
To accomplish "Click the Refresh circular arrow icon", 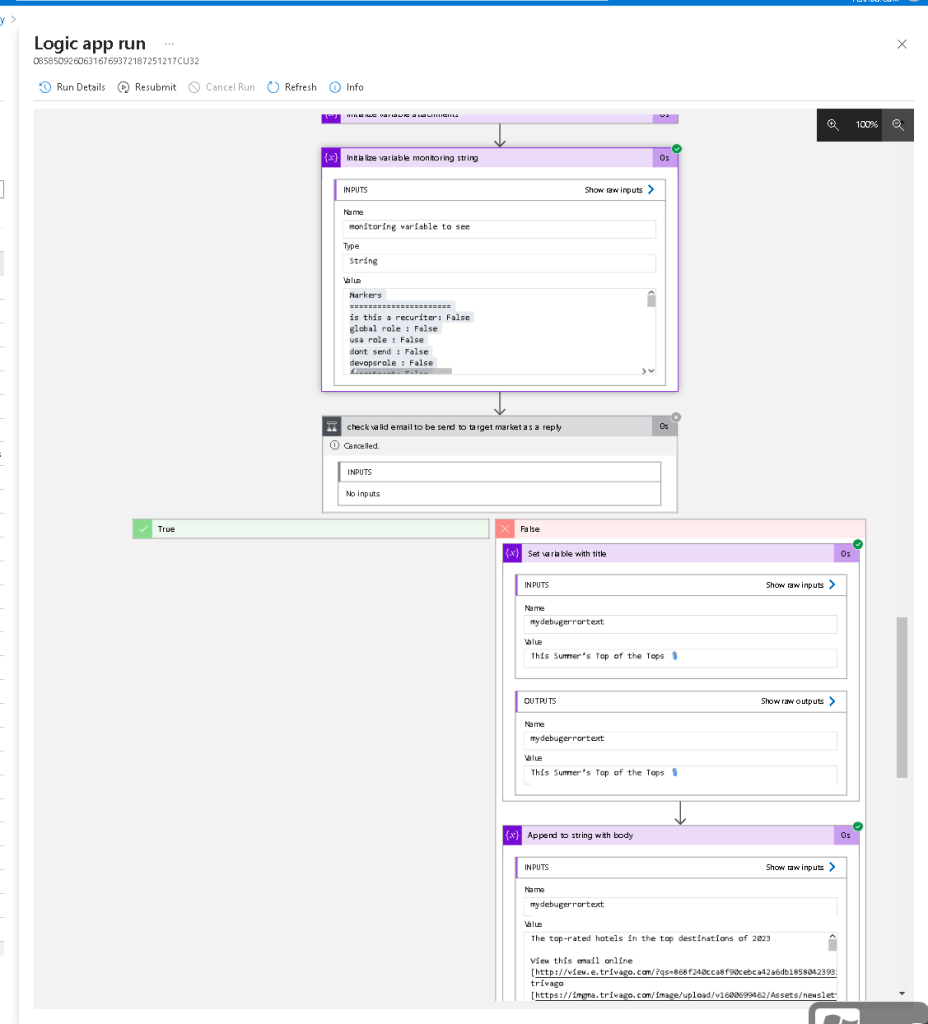I will point(273,87).
